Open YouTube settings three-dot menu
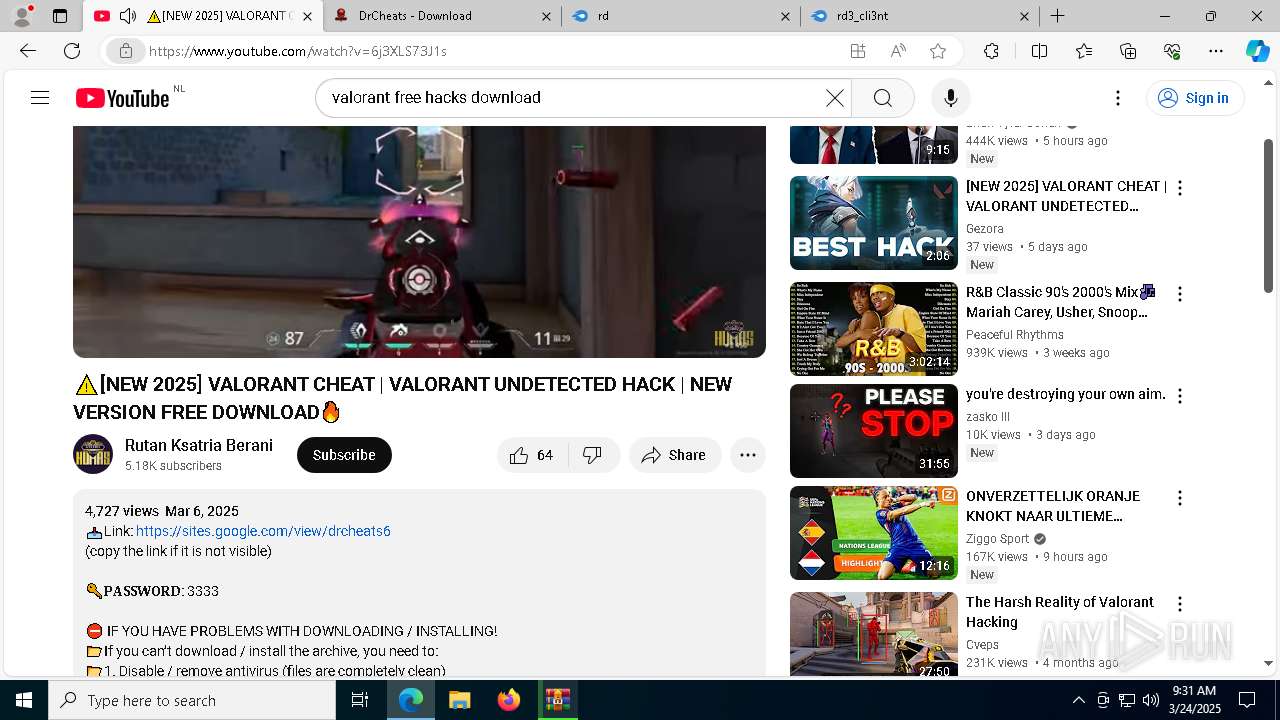 (x=1118, y=97)
